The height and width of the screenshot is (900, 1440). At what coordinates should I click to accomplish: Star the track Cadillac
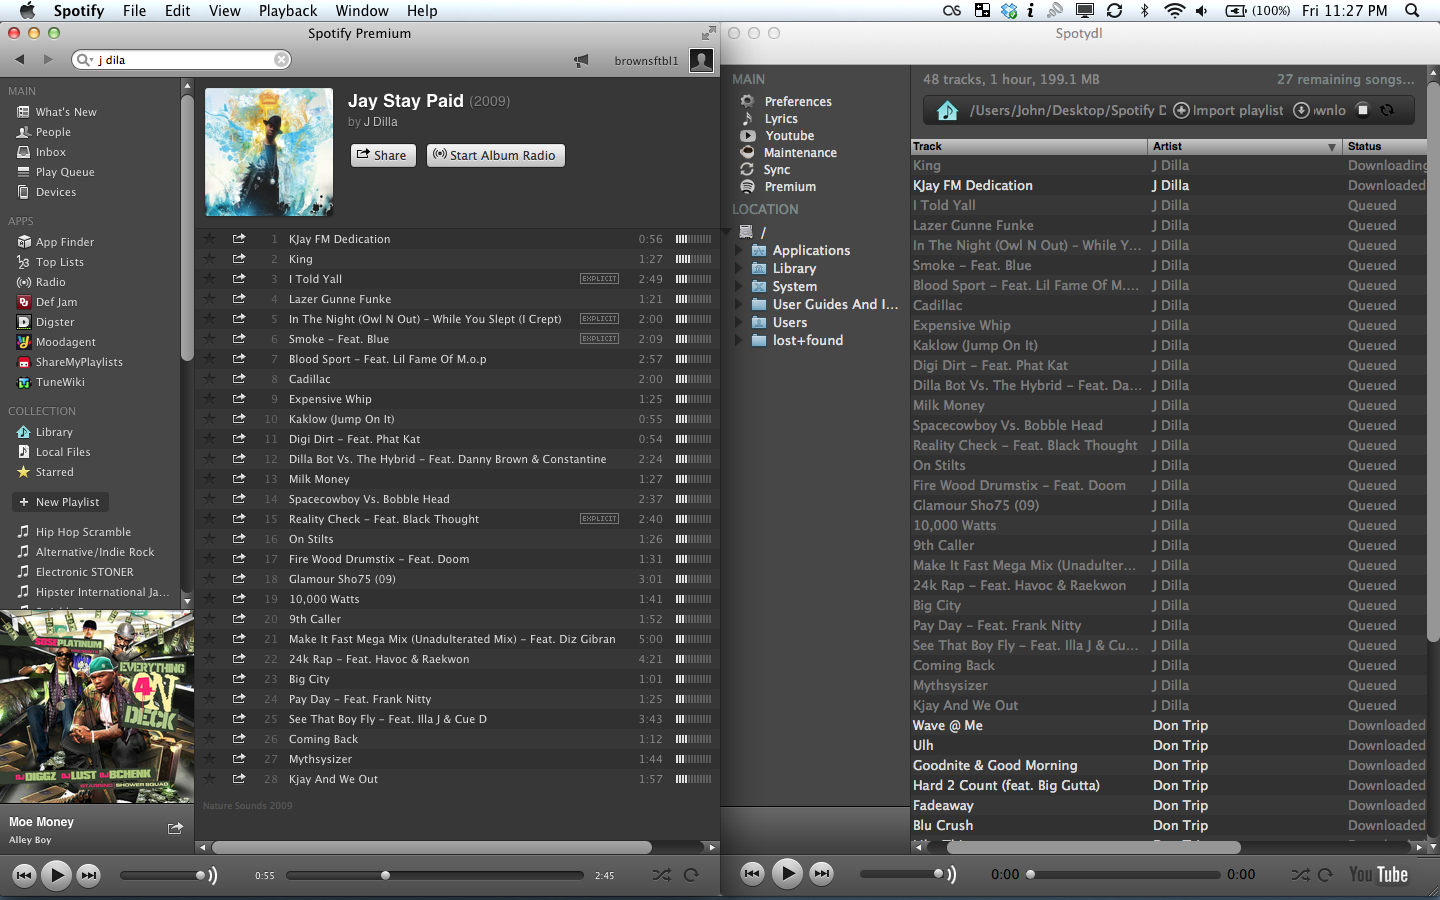point(209,379)
